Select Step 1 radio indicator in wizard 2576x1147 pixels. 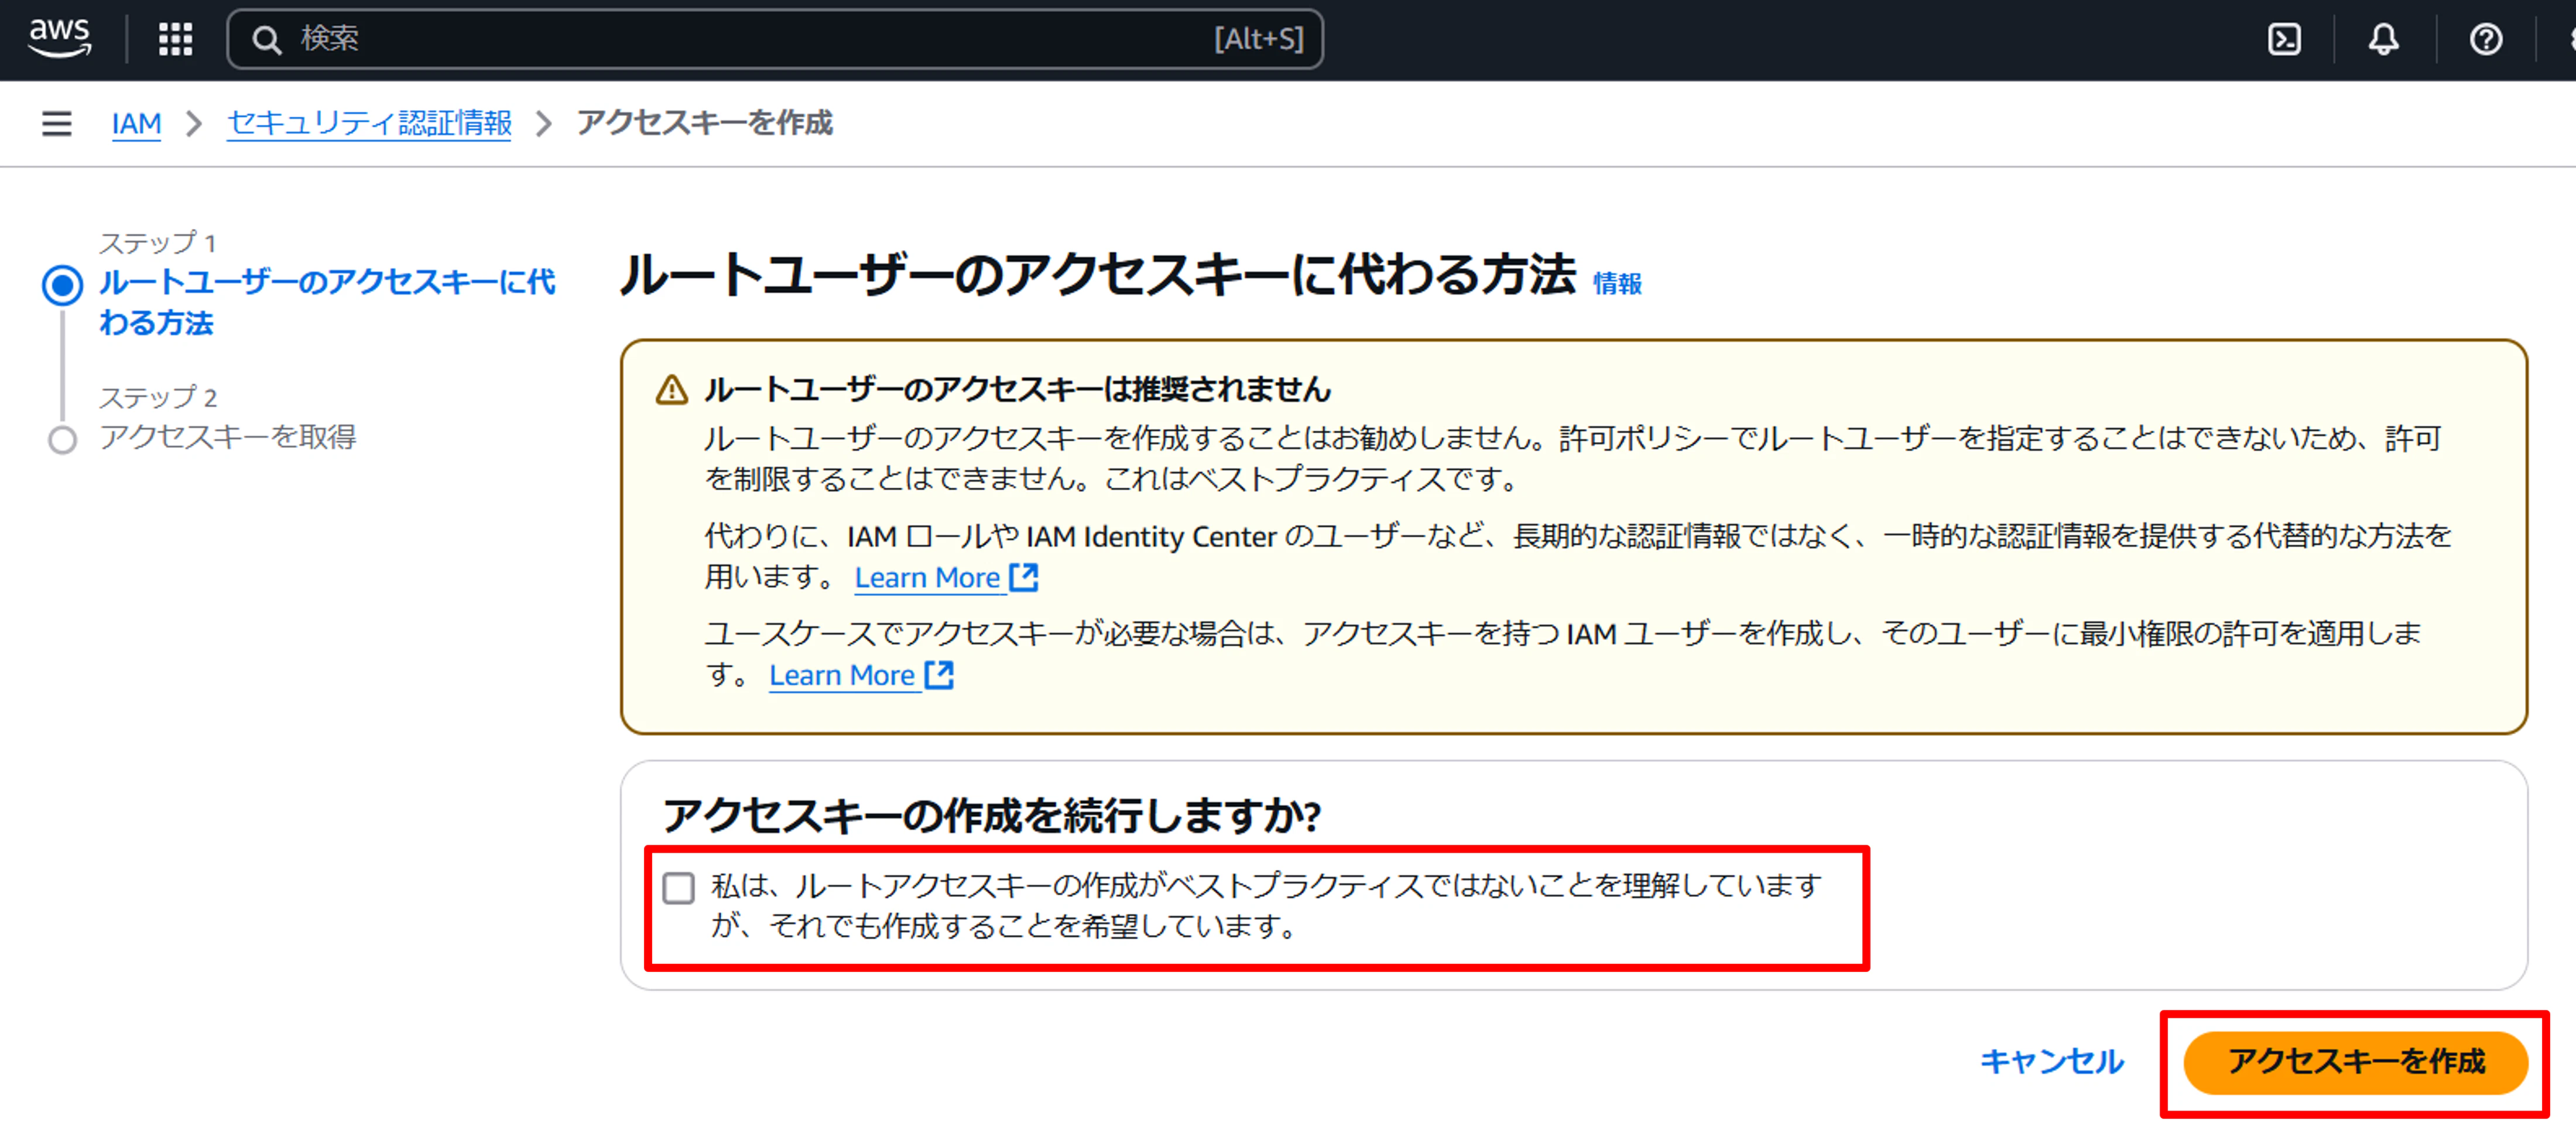pyautogui.click(x=62, y=285)
